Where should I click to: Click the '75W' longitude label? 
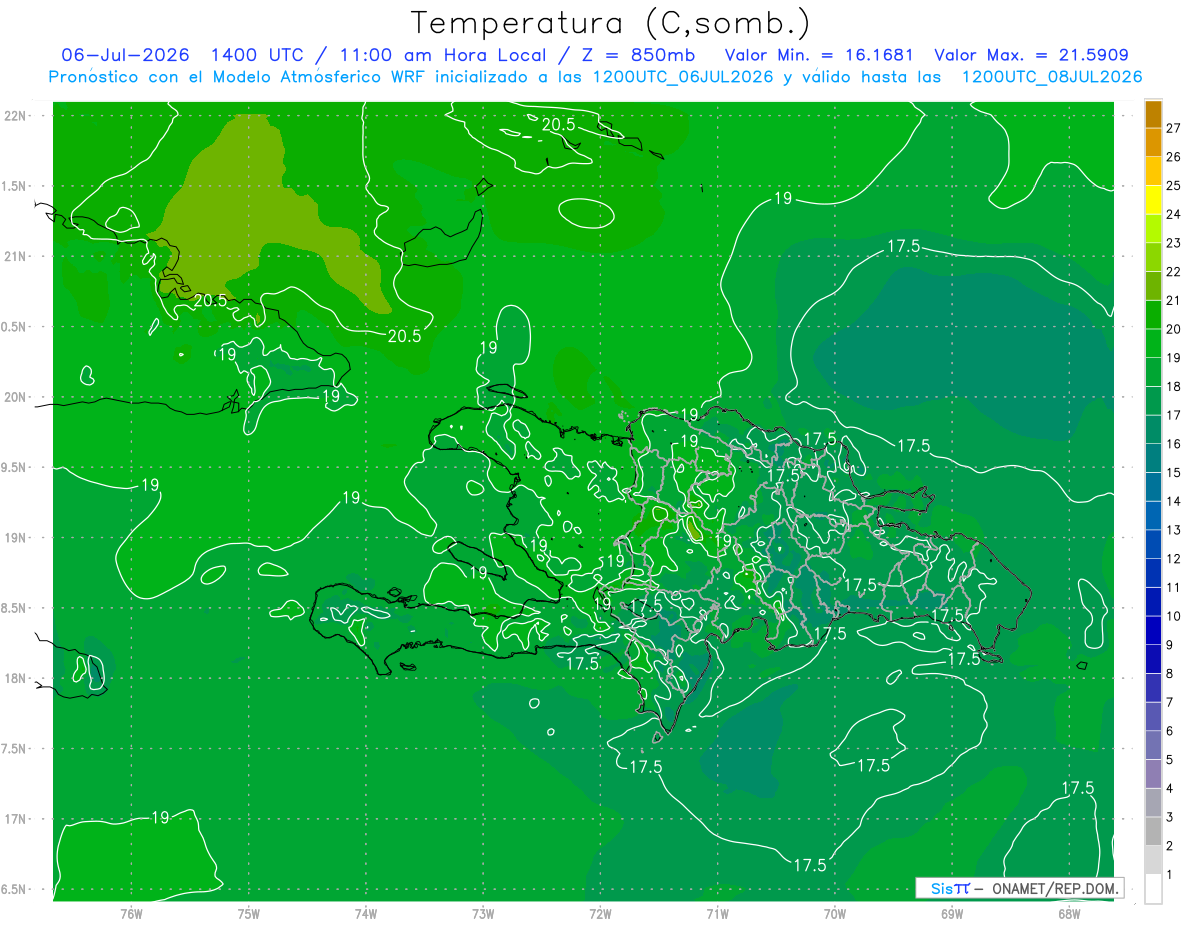click(x=249, y=913)
